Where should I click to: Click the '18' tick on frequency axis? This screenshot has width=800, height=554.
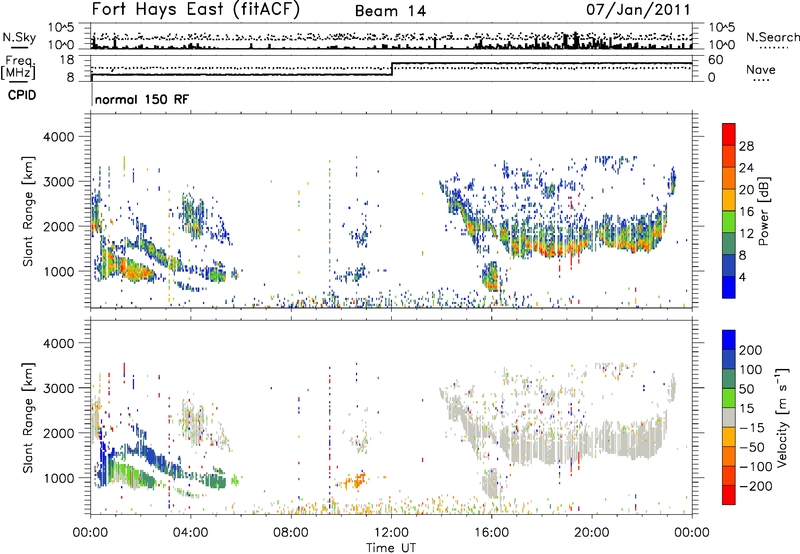(67, 60)
